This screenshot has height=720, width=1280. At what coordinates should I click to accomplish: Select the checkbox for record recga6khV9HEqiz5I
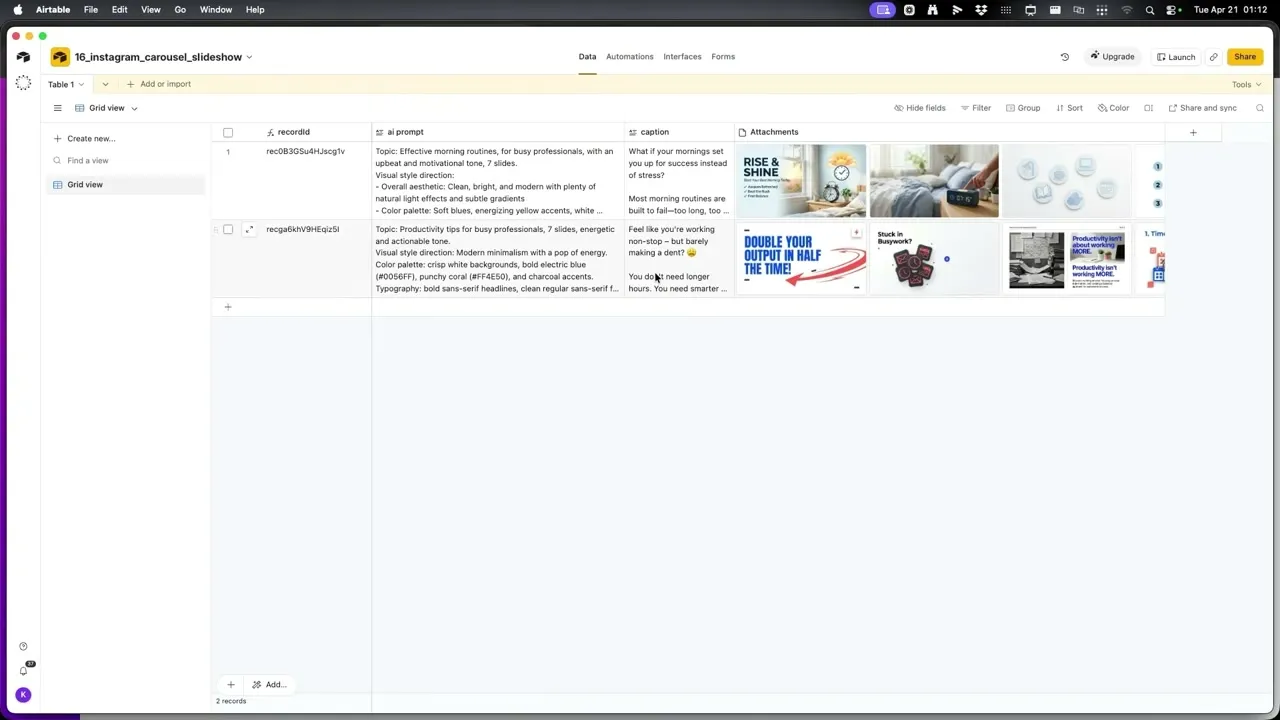228,229
